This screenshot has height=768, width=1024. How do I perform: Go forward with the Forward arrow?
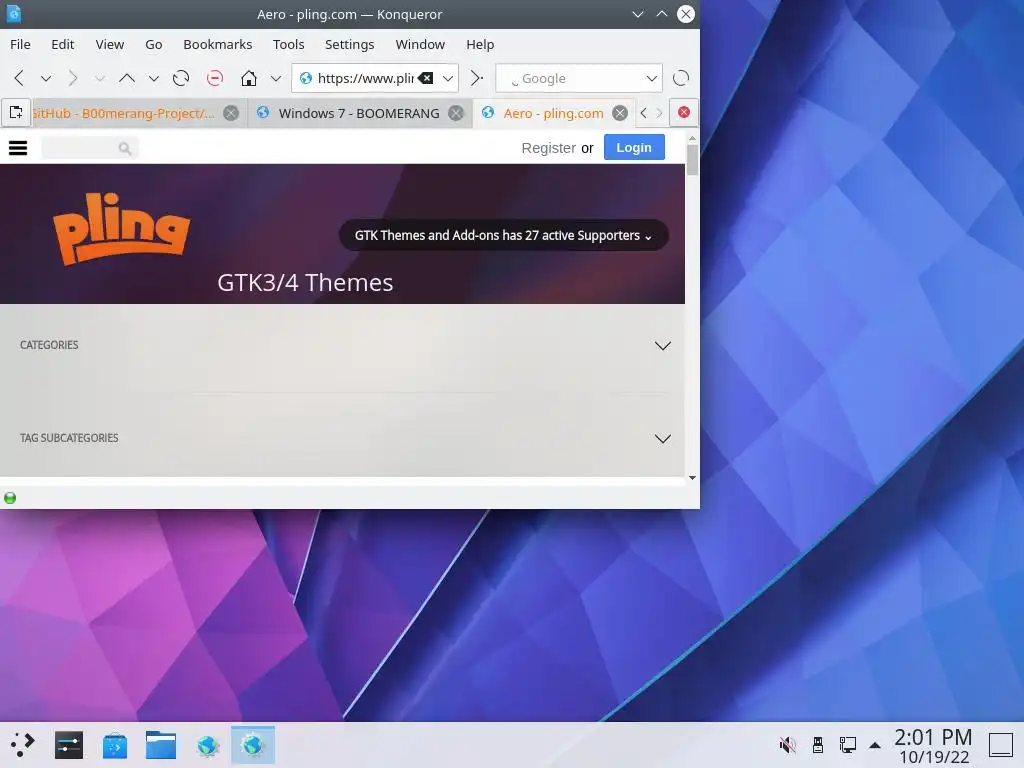pyautogui.click(x=72, y=78)
